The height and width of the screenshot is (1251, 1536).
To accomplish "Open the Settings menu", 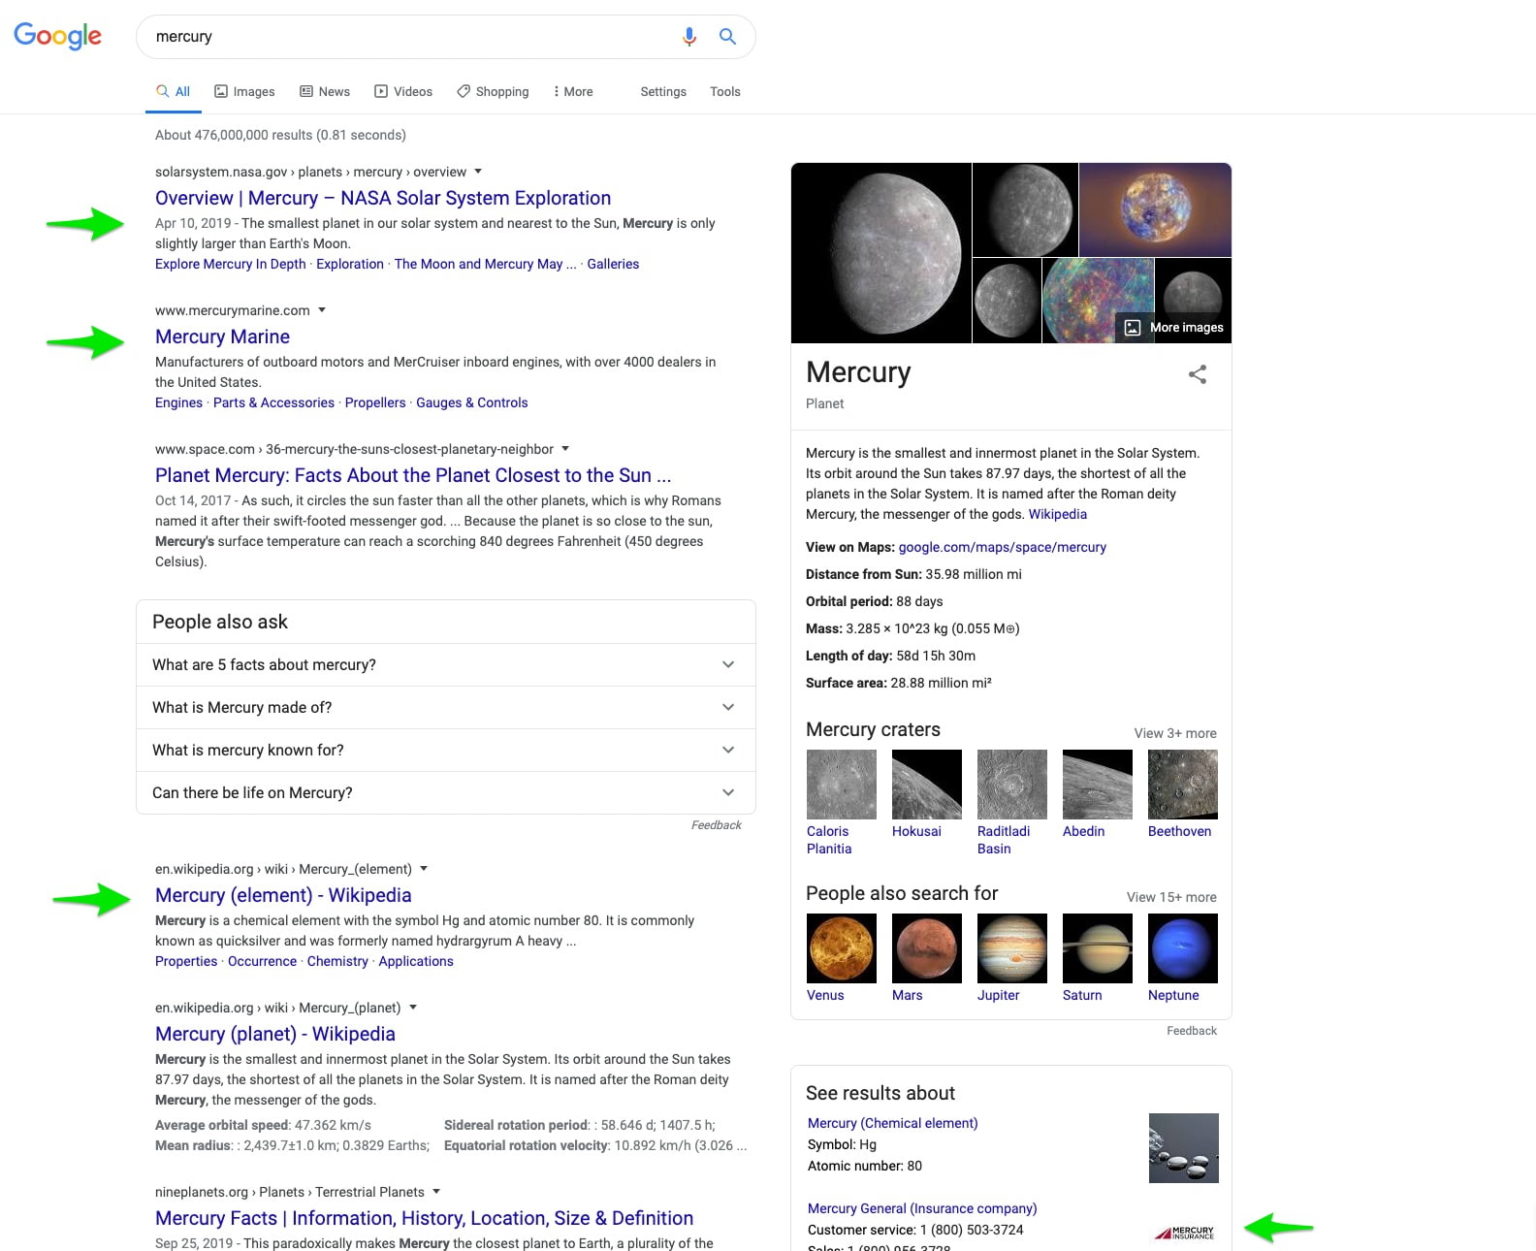I will pyautogui.click(x=663, y=91).
